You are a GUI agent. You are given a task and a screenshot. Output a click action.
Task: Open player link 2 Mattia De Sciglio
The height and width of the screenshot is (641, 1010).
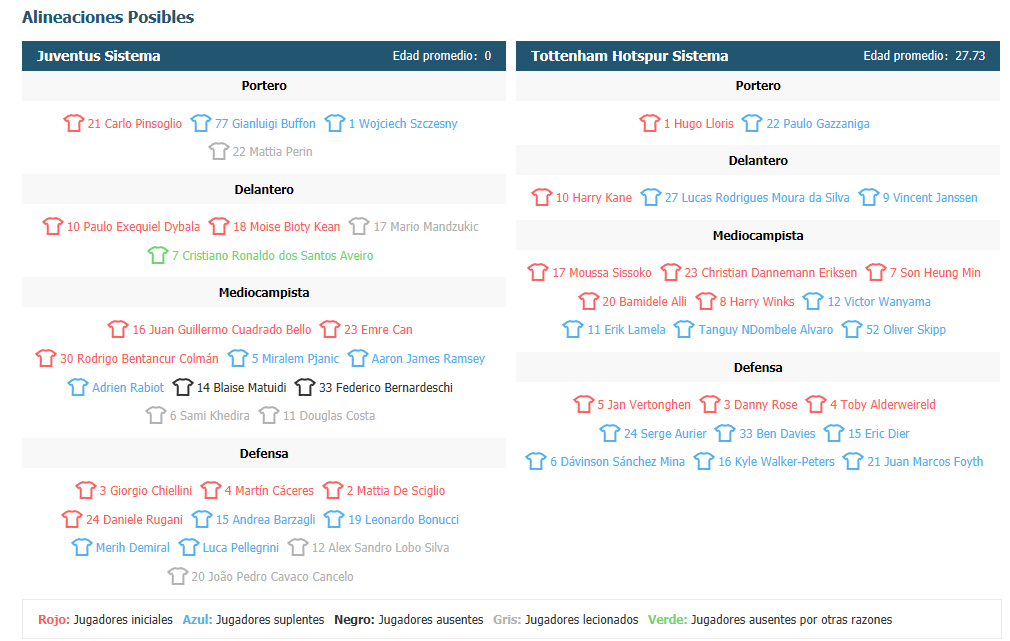[x=395, y=491]
